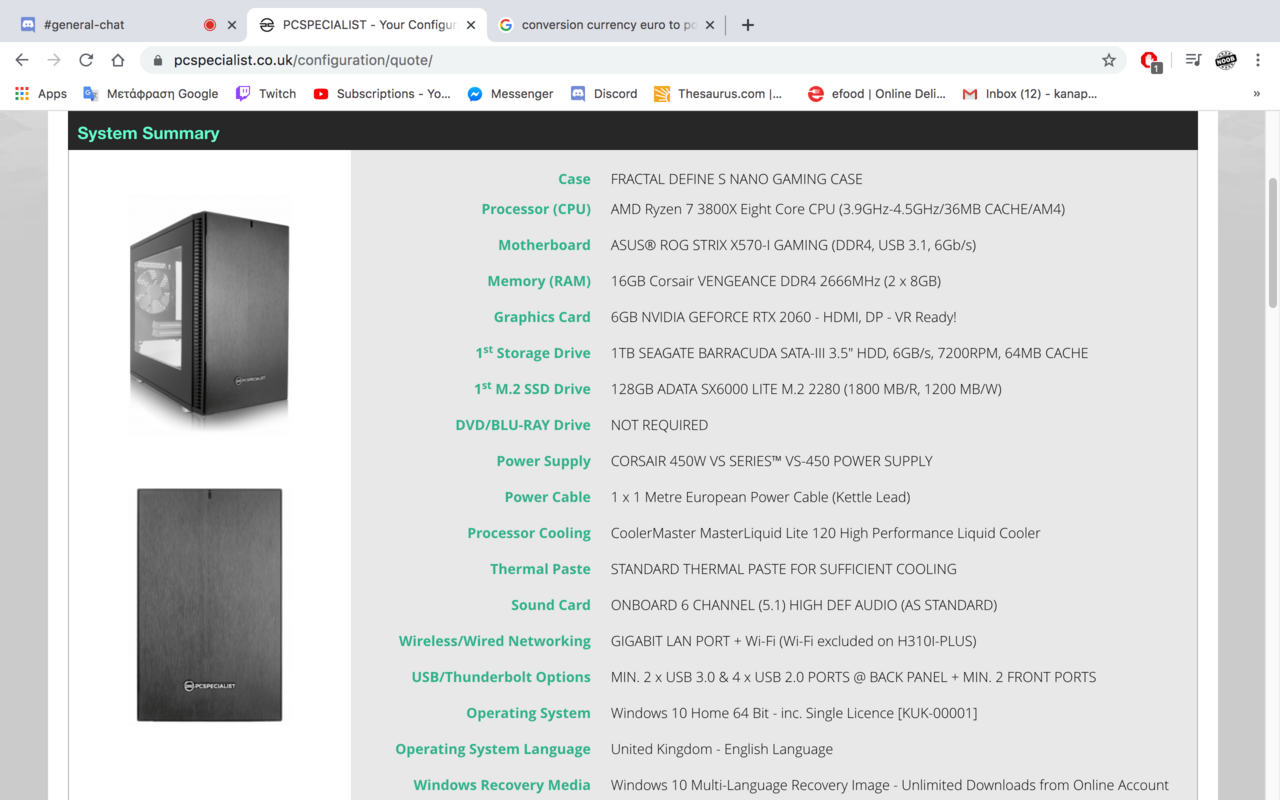This screenshot has height=800, width=1280.
Task: Click the Operating System label
Action: [x=528, y=713]
